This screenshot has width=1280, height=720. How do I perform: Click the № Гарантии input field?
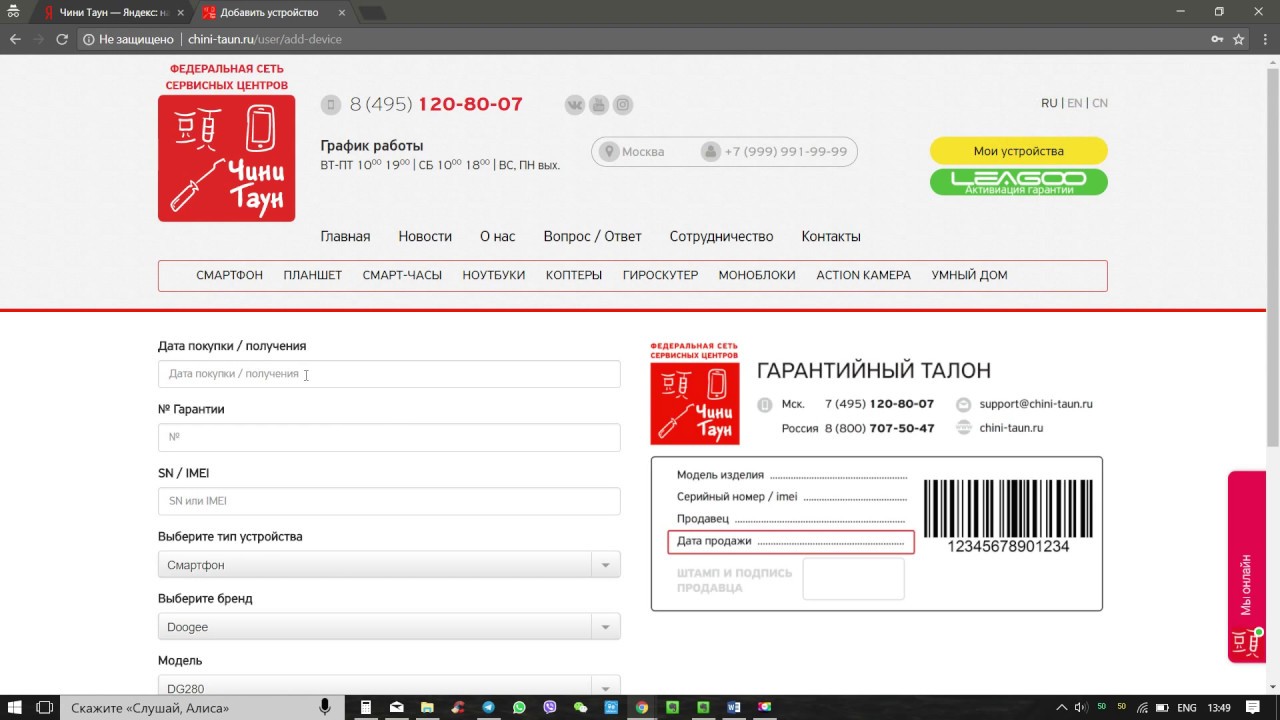[389, 437]
